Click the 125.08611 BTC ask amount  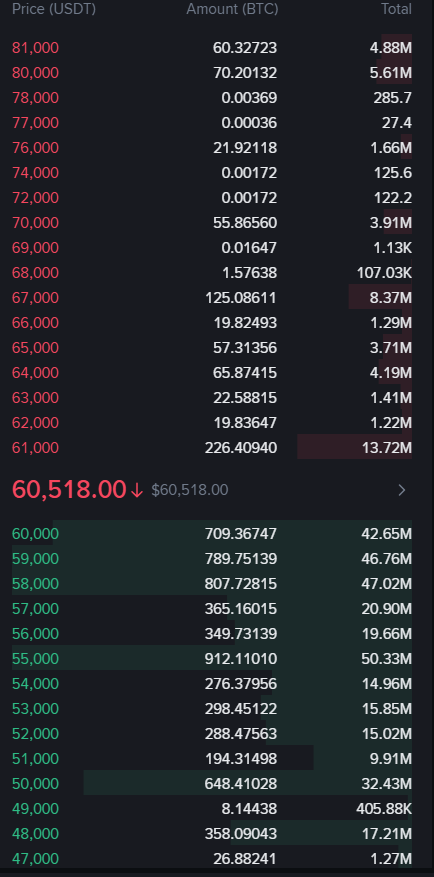[x=241, y=298]
